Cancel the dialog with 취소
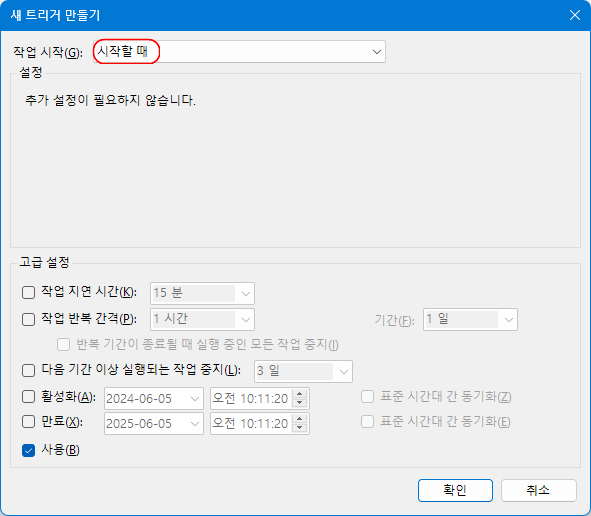The height and width of the screenshot is (516, 591). coord(539,490)
